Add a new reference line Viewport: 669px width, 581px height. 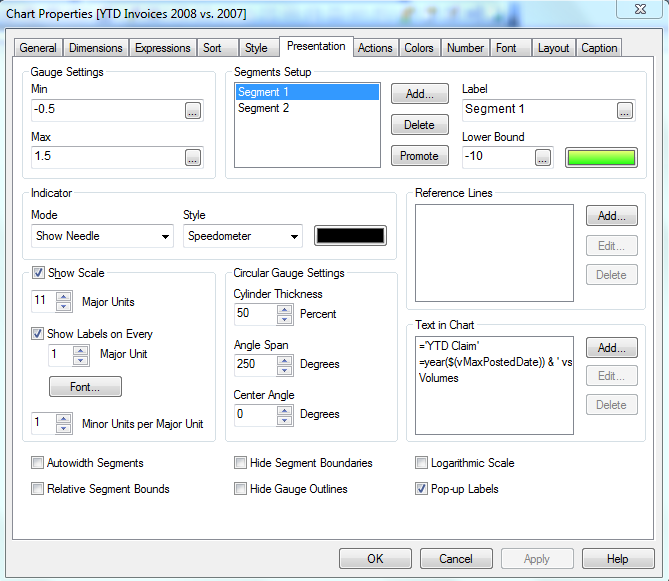(612, 216)
